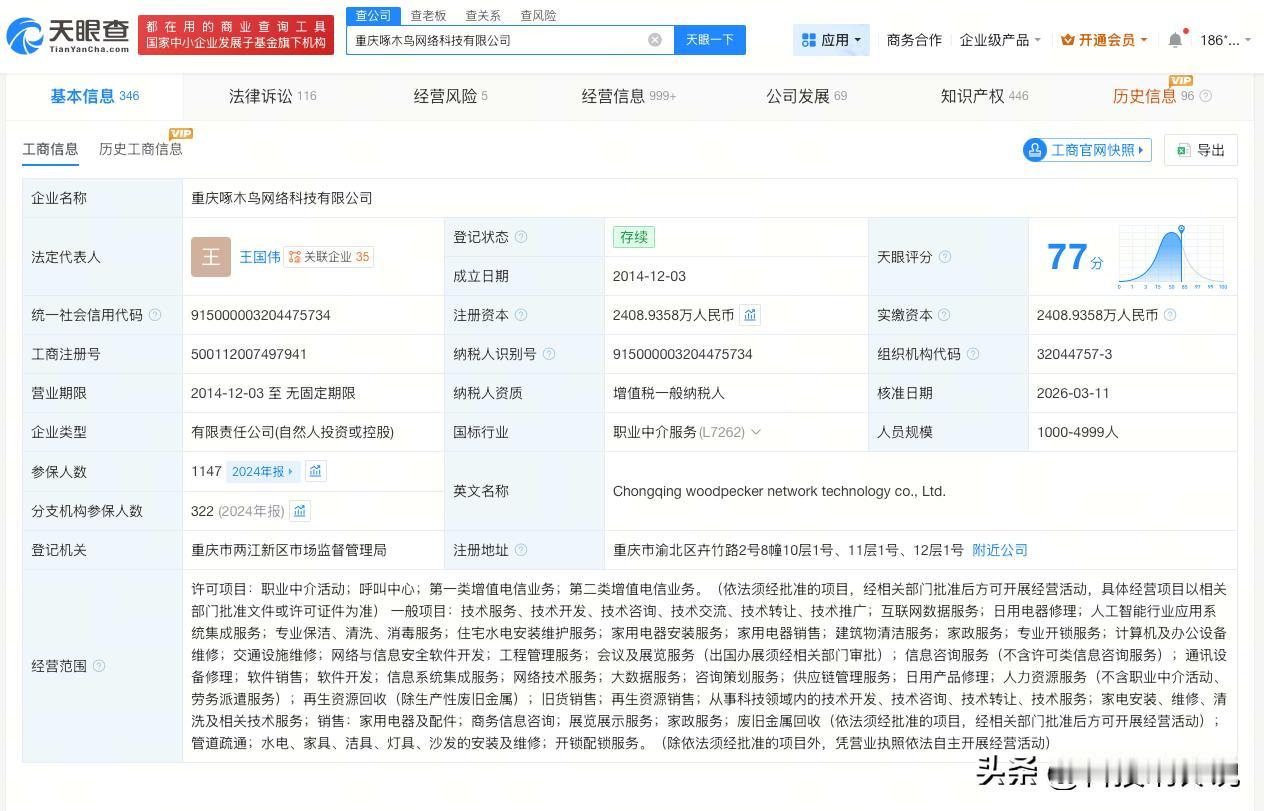
Task: Click the help icon next to 登记状态
Action: (521, 237)
